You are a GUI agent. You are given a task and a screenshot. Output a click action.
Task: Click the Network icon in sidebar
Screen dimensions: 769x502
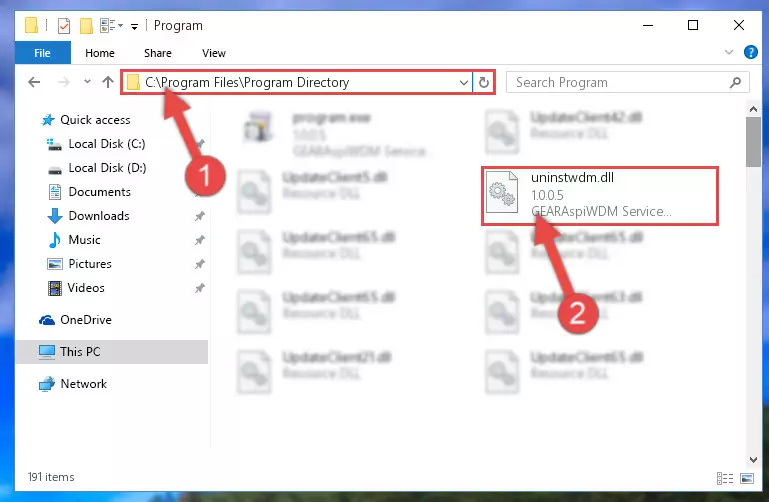47,384
